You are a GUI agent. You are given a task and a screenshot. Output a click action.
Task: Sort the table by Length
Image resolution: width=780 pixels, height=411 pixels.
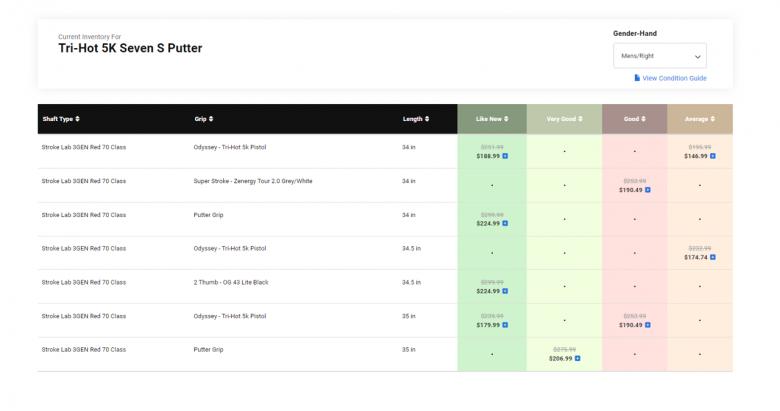(x=416, y=119)
